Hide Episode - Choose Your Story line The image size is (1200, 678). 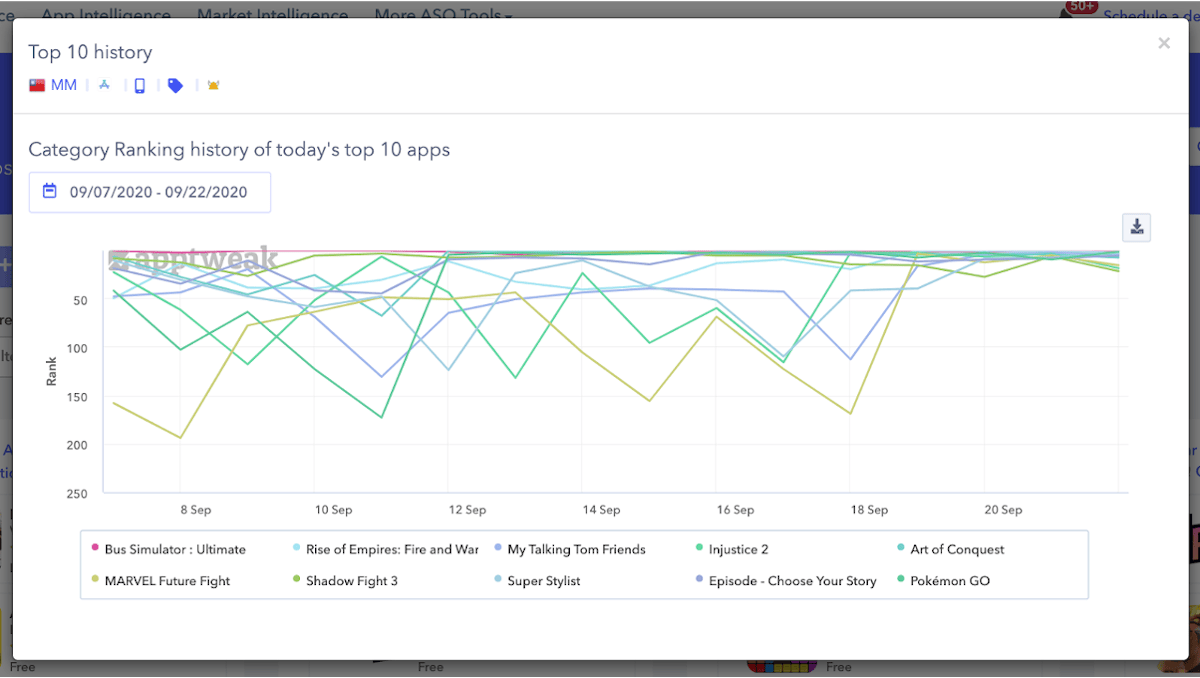[792, 580]
